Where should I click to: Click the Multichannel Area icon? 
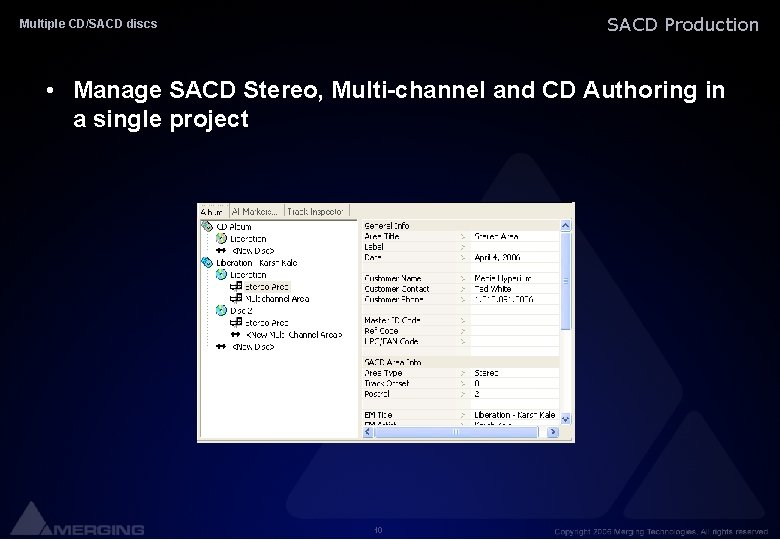pyautogui.click(x=236, y=298)
